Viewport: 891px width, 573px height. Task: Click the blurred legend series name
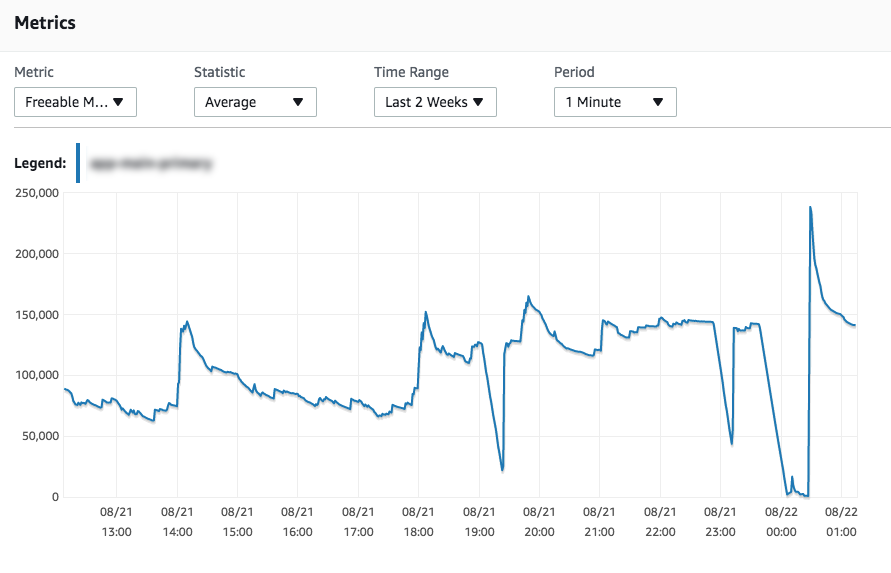point(151,164)
